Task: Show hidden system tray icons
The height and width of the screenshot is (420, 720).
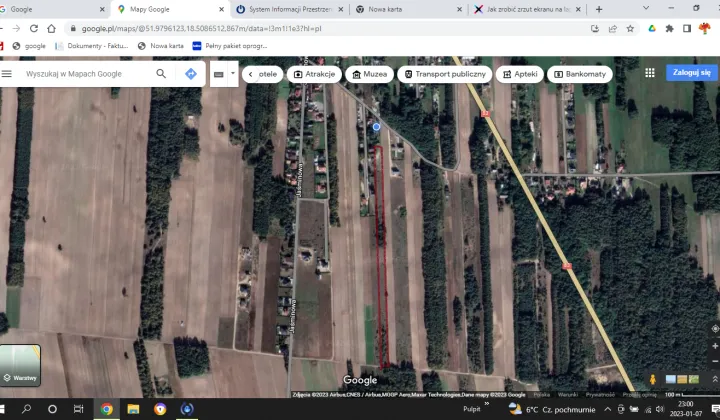Action: click(x=608, y=409)
